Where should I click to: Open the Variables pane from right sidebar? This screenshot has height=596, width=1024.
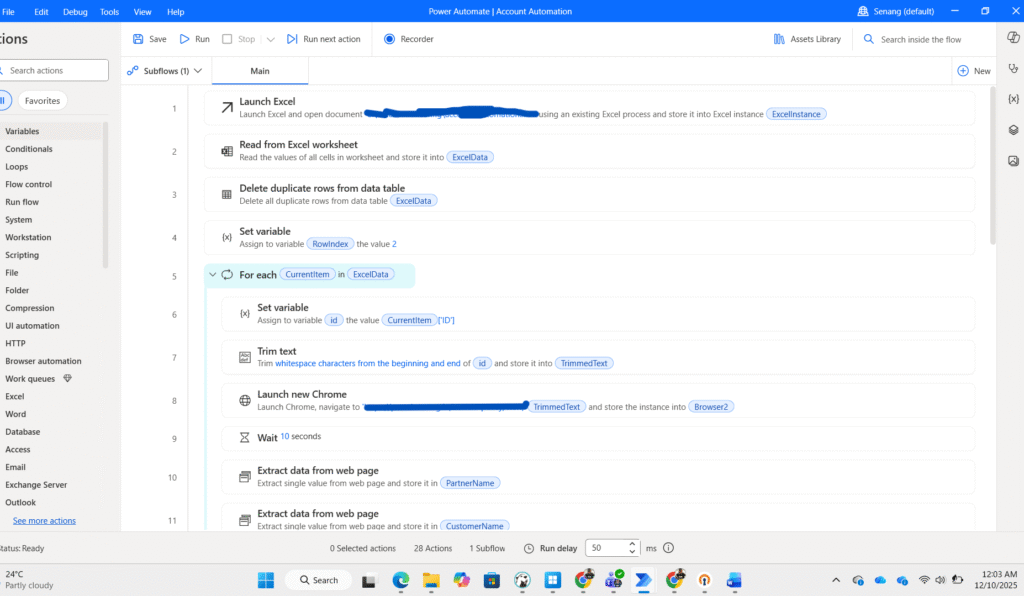(x=1013, y=99)
